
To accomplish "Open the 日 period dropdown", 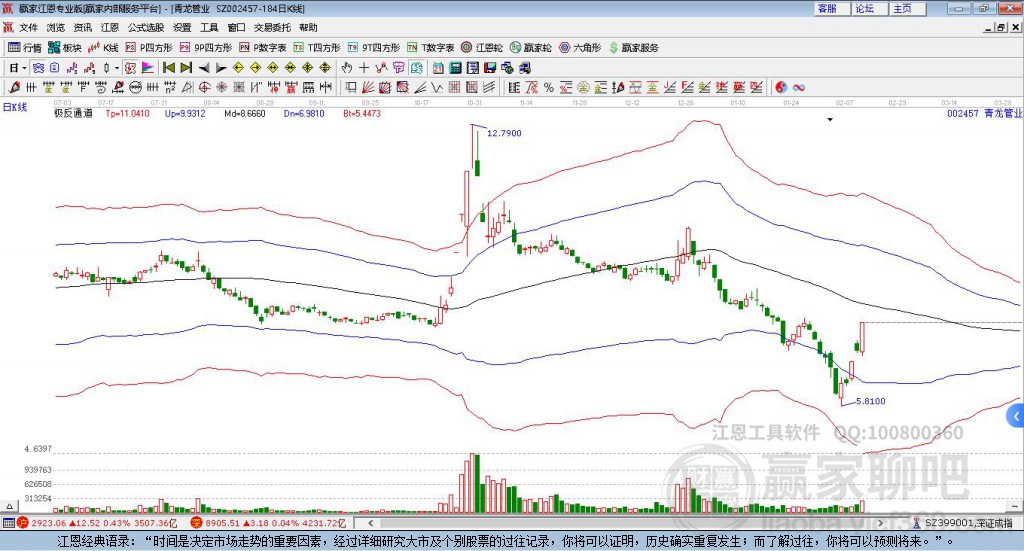I will 17,68.
